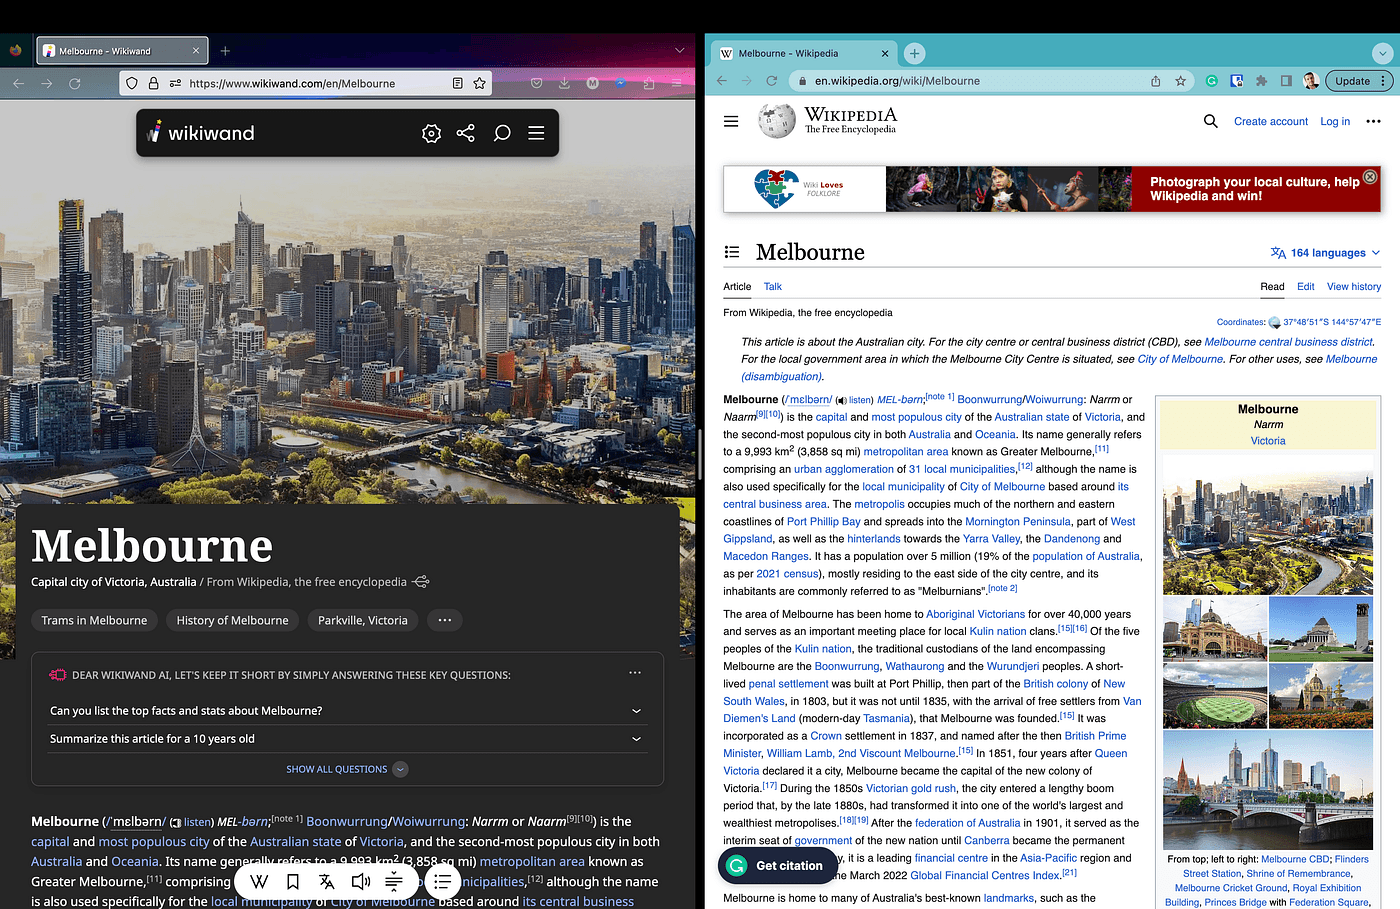Expand 'Can you list the top facts' question
Screen dimensions: 1400x909
(x=346, y=710)
